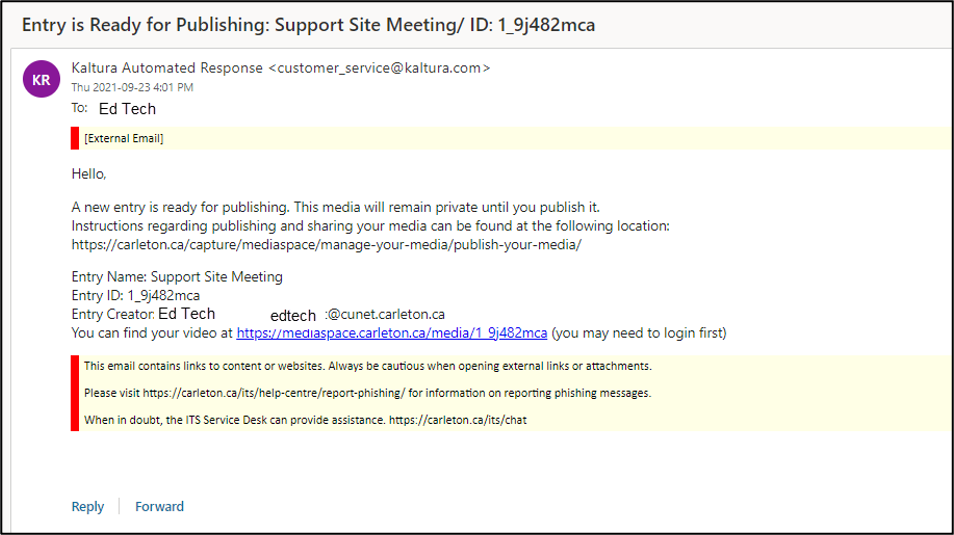Click the red bar beside External Email tag

[x=75, y=138]
